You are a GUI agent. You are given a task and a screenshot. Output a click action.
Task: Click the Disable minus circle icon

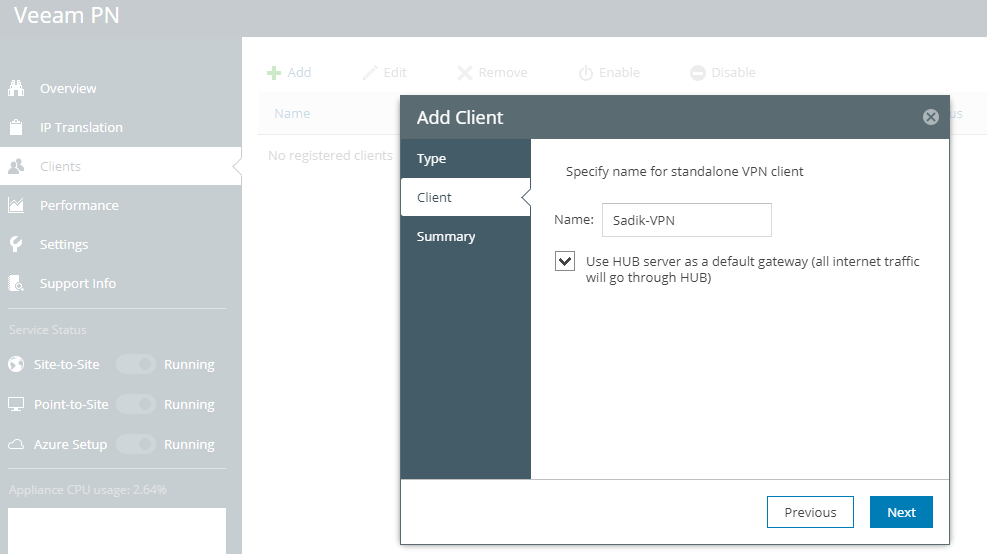coord(697,73)
